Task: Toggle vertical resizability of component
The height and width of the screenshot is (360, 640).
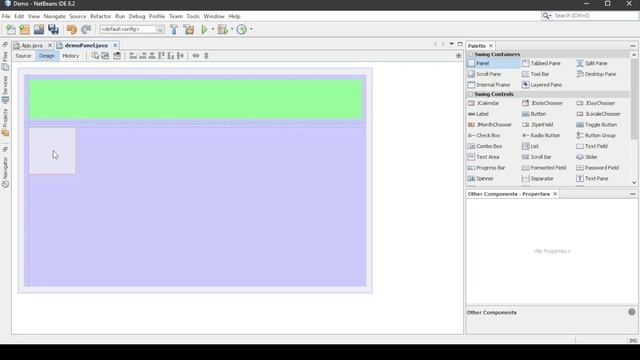Action: 206,56
